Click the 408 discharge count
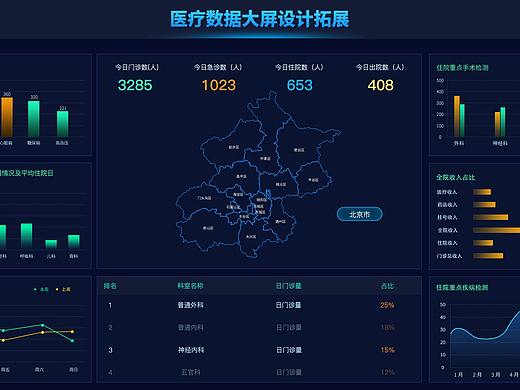The image size is (520, 390). click(380, 85)
